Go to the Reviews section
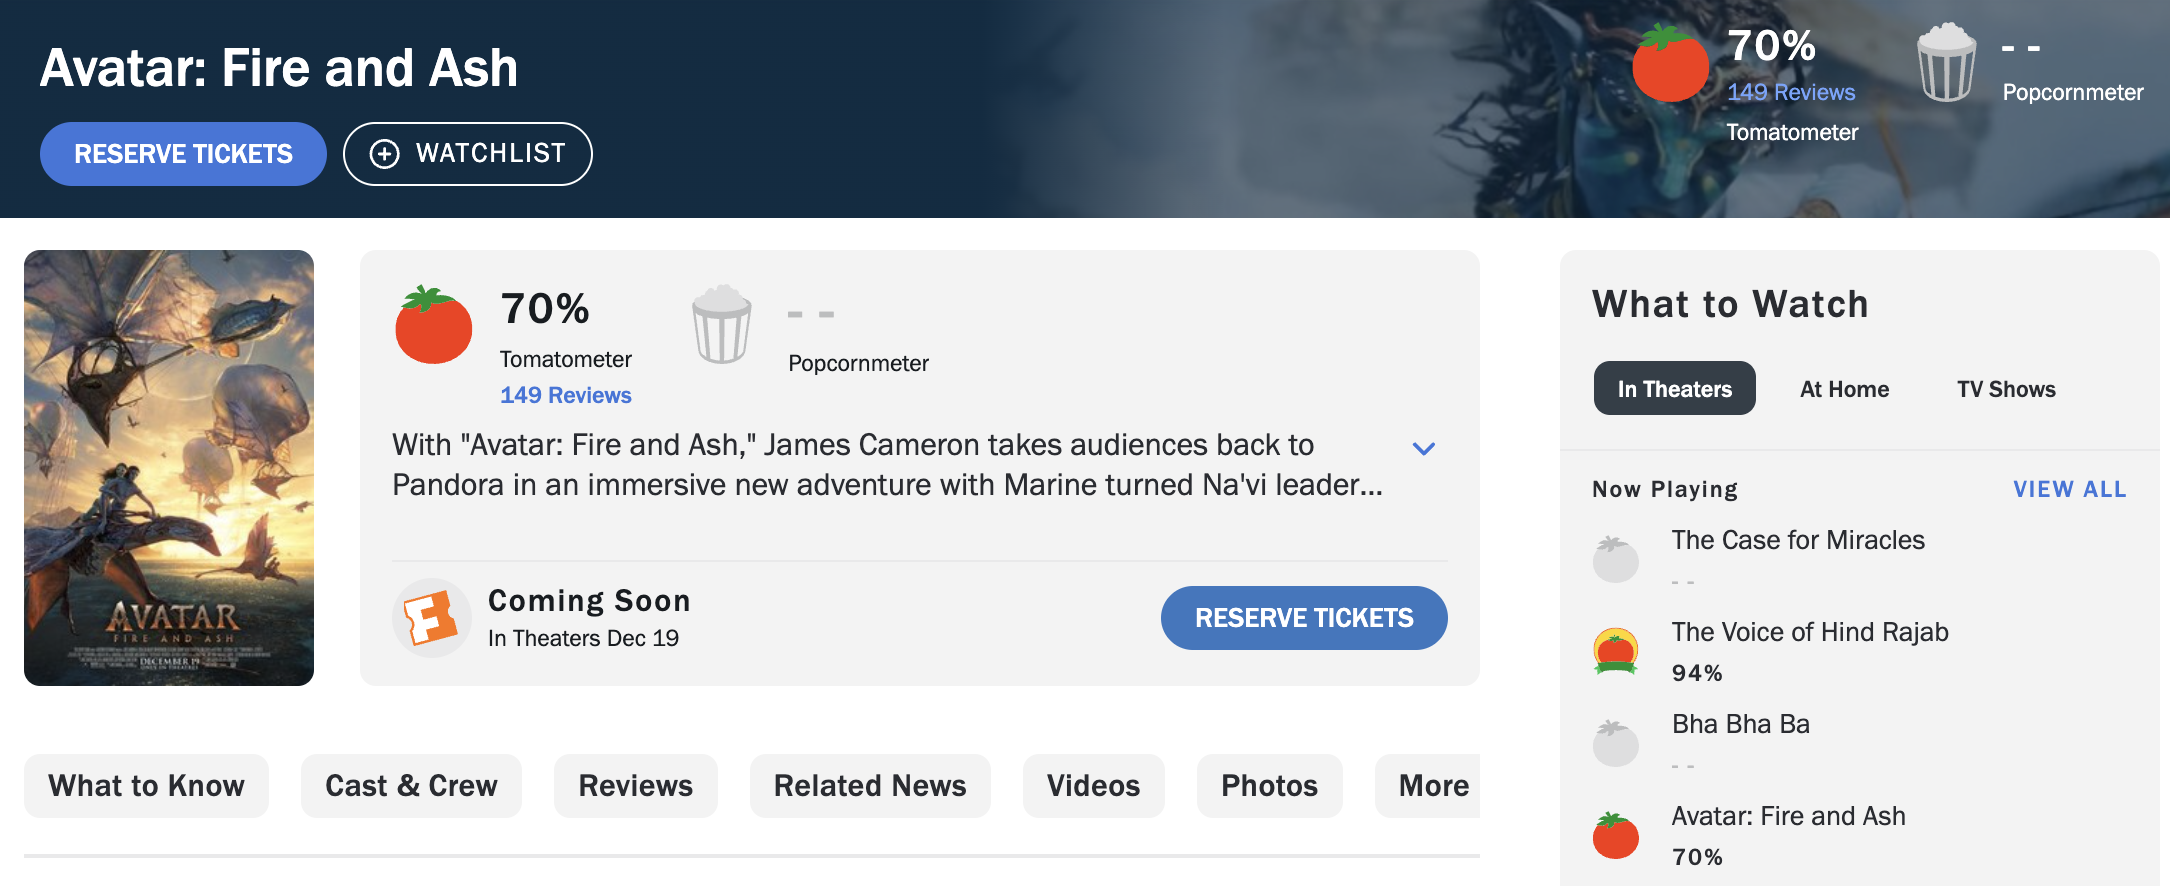The width and height of the screenshot is (2170, 886). [x=635, y=786]
